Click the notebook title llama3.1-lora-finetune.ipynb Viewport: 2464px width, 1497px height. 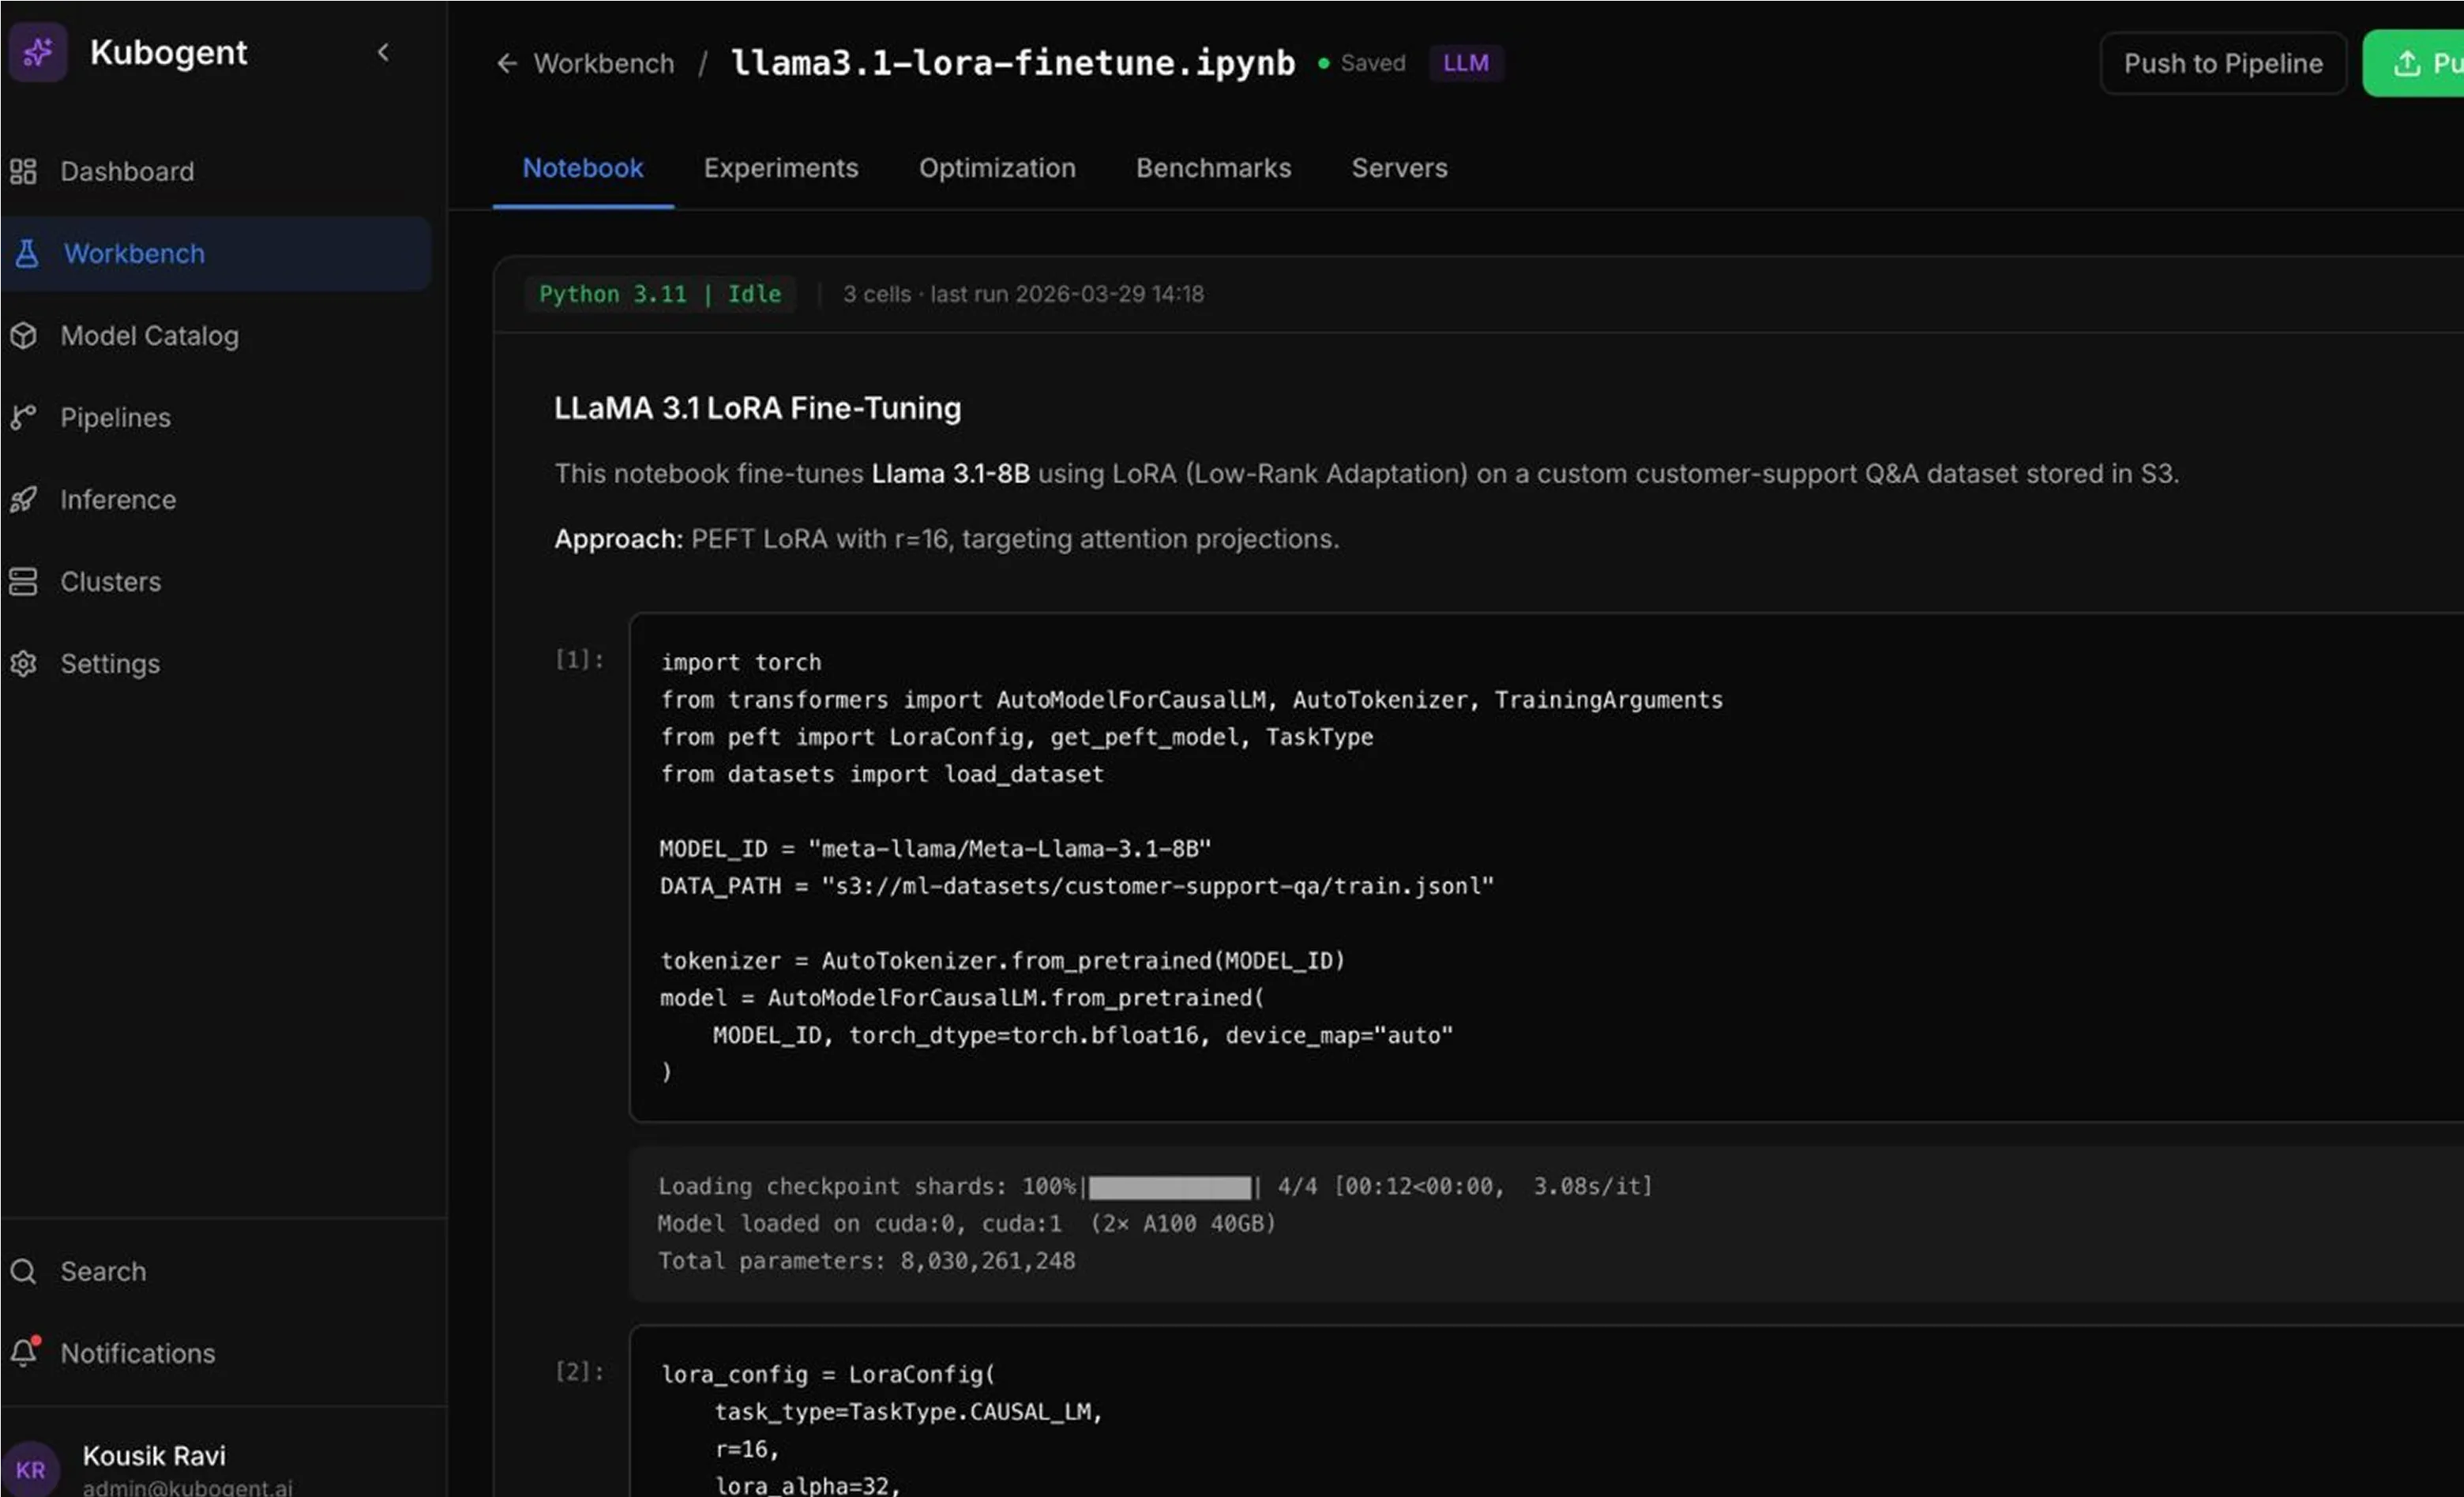pos(1013,62)
